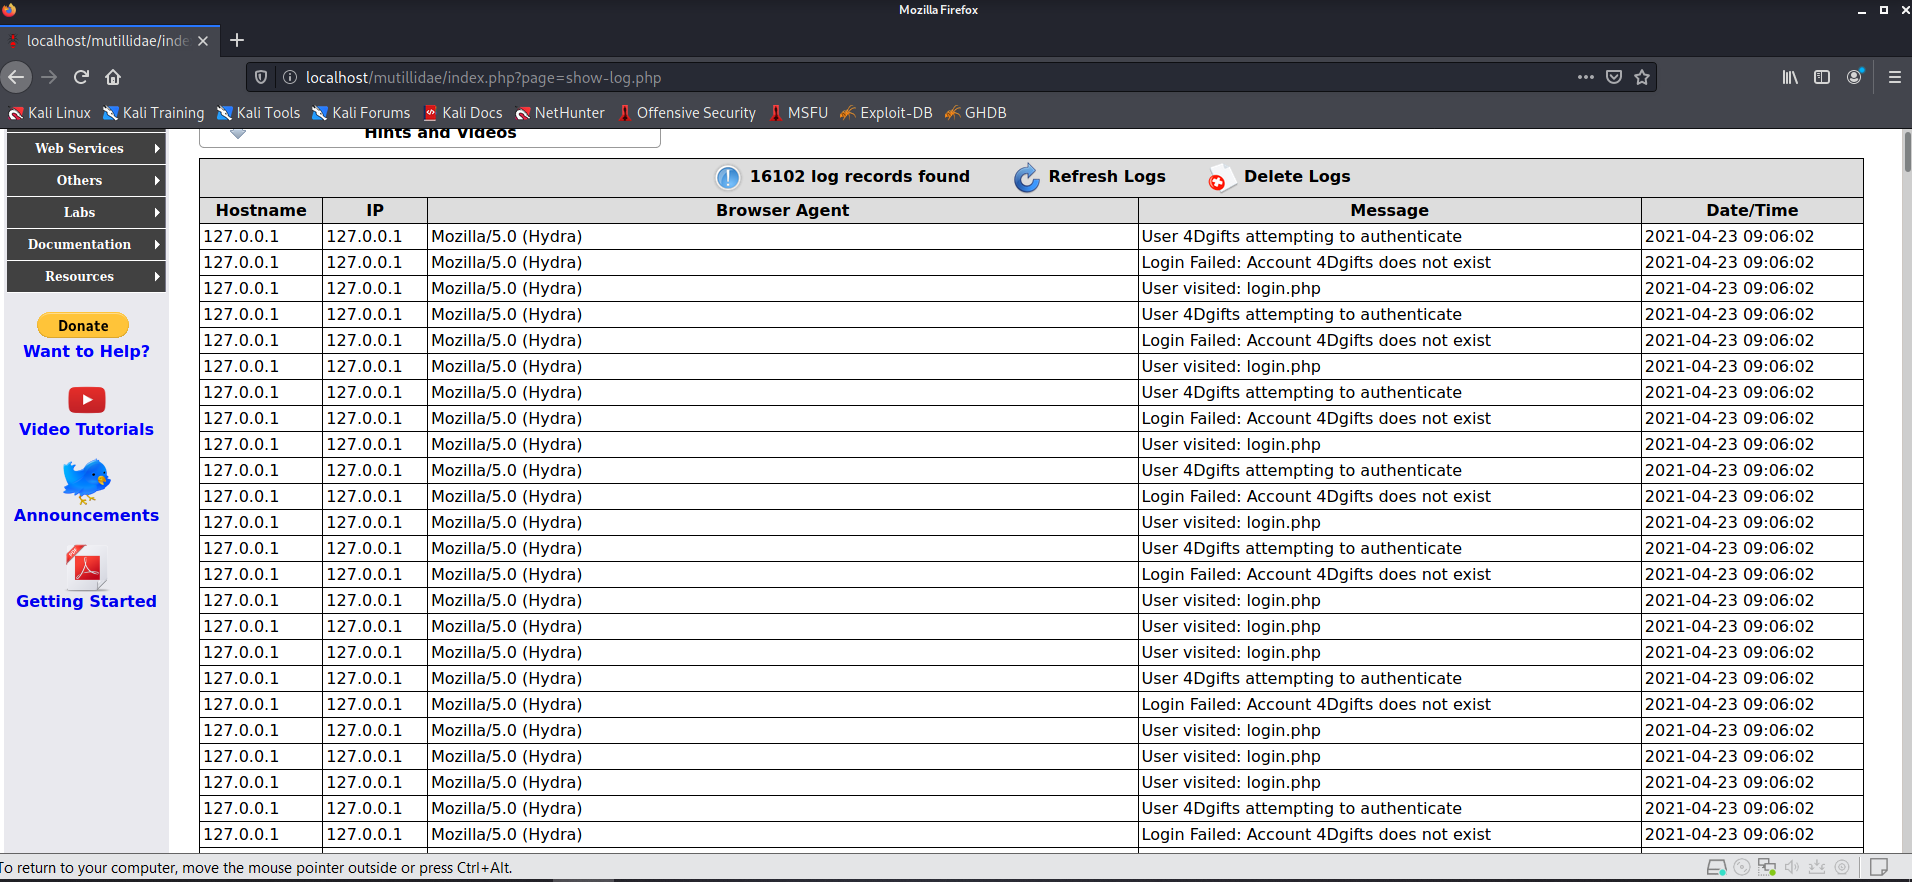Expand the Web Services menu
1912x882 pixels.
(86, 148)
